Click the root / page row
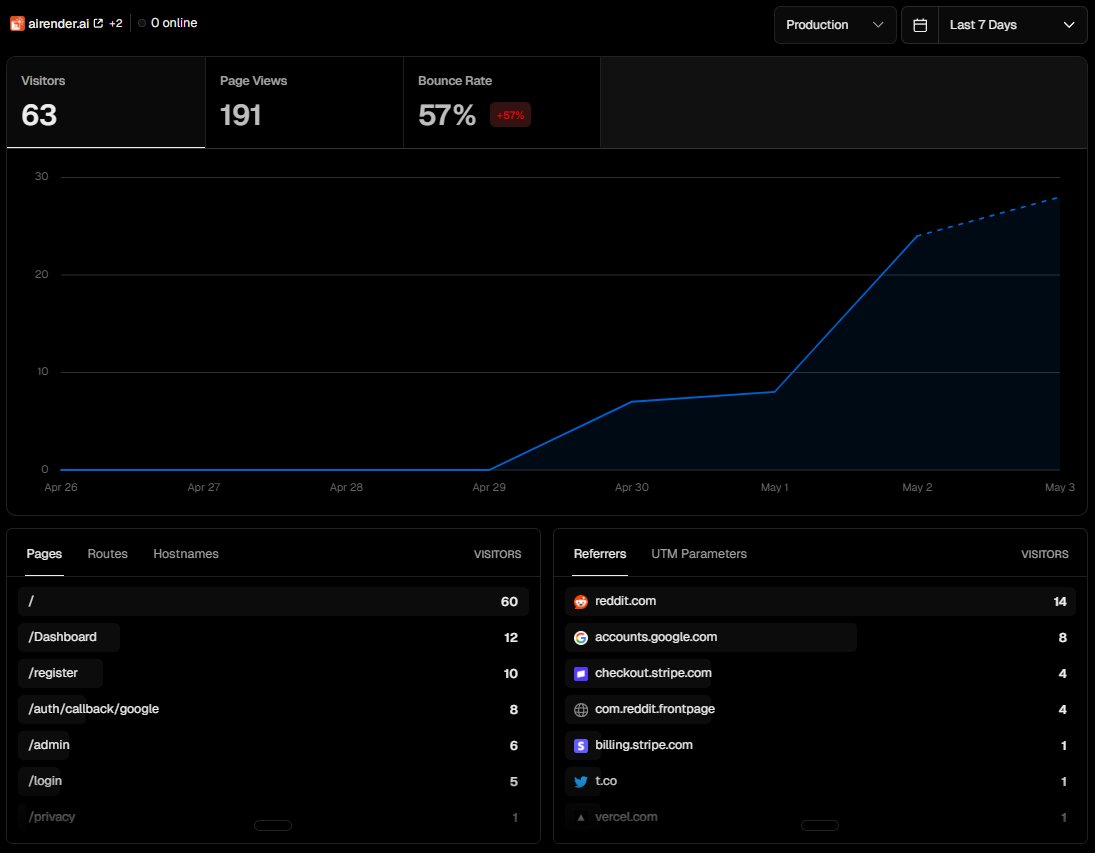 [273, 602]
